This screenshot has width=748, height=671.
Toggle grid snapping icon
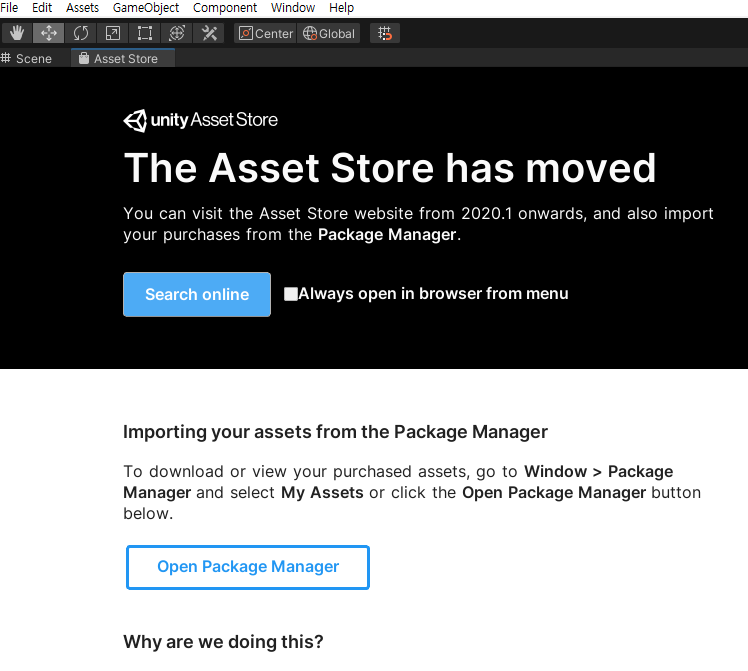385,33
